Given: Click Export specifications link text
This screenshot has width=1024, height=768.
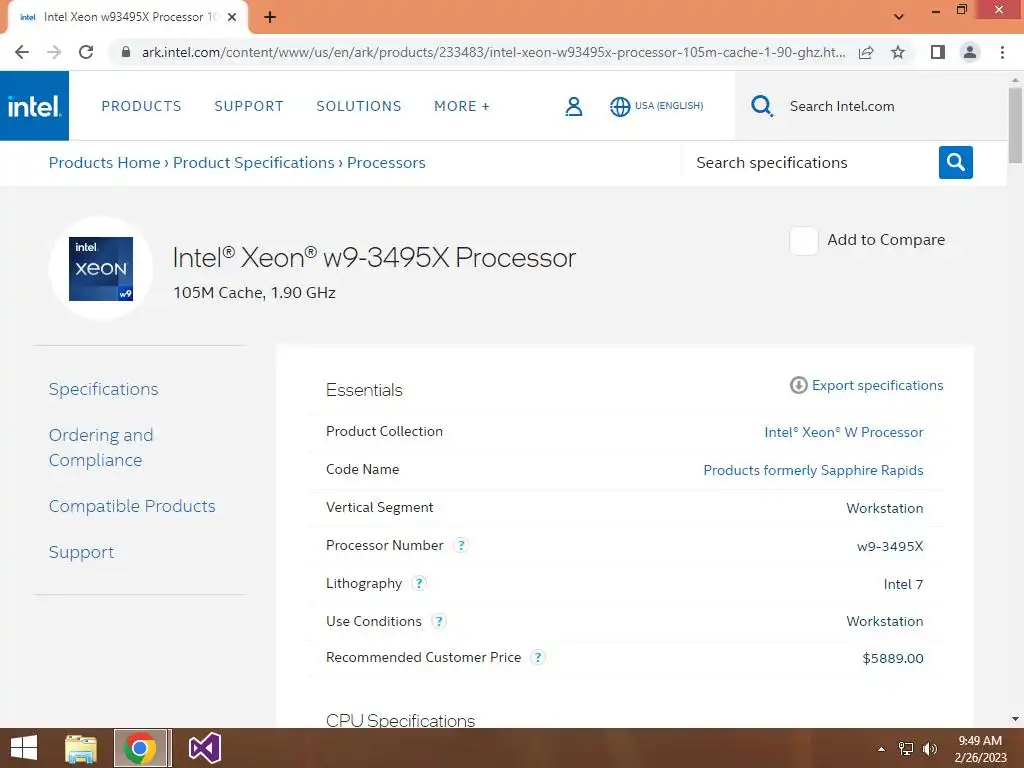Looking at the screenshot, I should coord(877,385).
